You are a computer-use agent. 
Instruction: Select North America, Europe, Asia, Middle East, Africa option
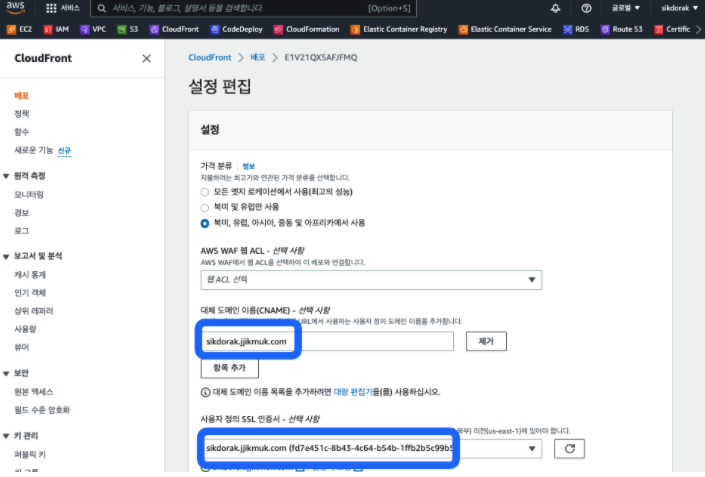tap(205, 223)
